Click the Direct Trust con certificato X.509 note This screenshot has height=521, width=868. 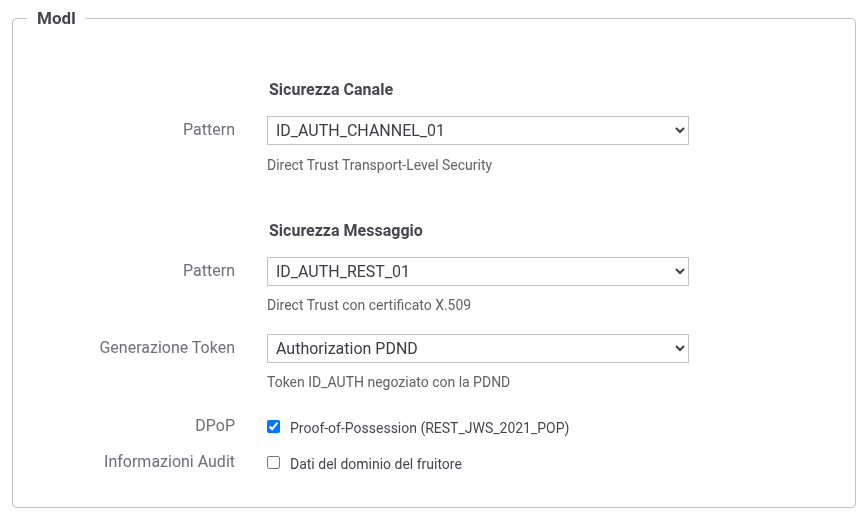click(x=368, y=305)
